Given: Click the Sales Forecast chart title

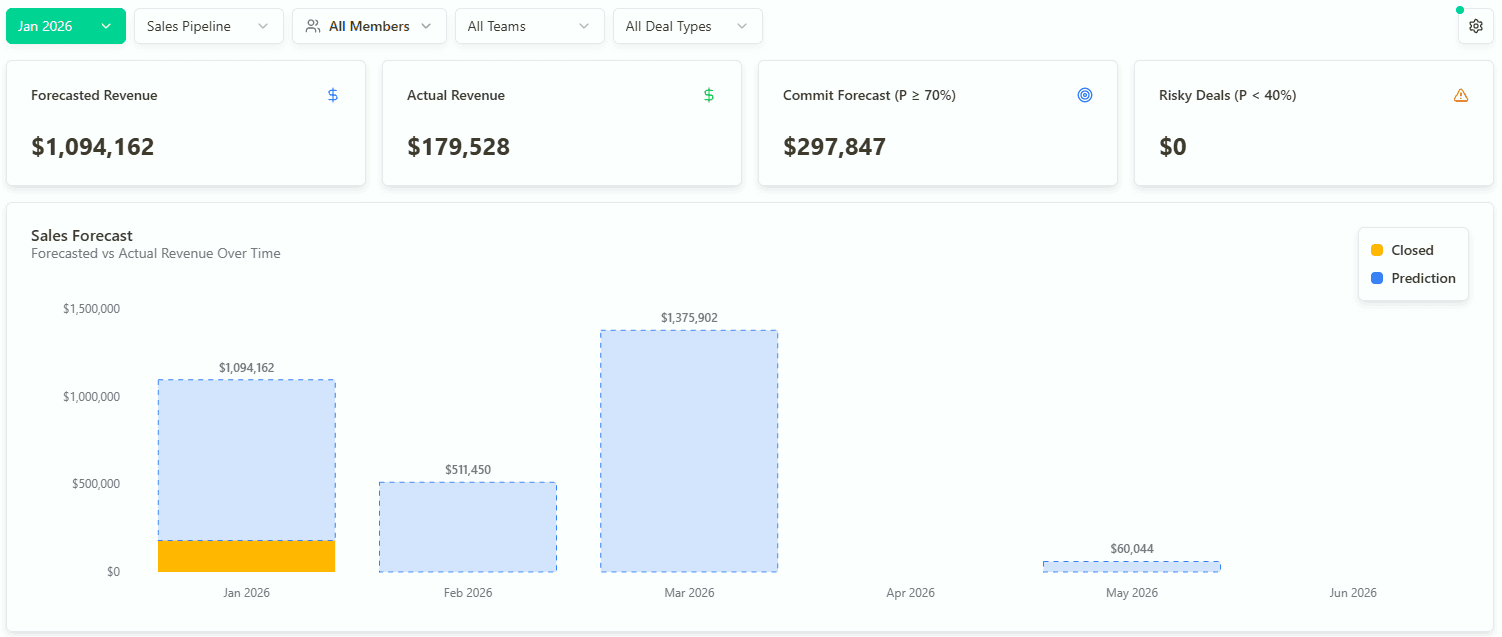Looking at the screenshot, I should point(81,235).
